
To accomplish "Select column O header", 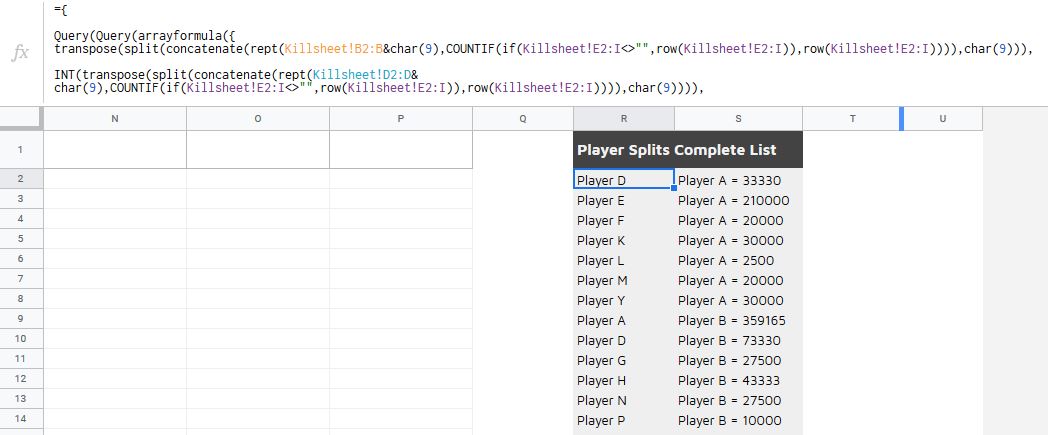I will click(258, 119).
